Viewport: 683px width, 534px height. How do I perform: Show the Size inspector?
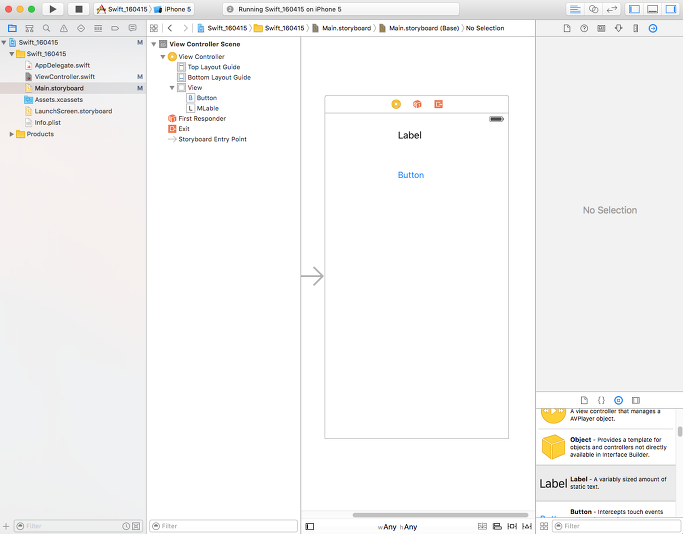(636, 28)
